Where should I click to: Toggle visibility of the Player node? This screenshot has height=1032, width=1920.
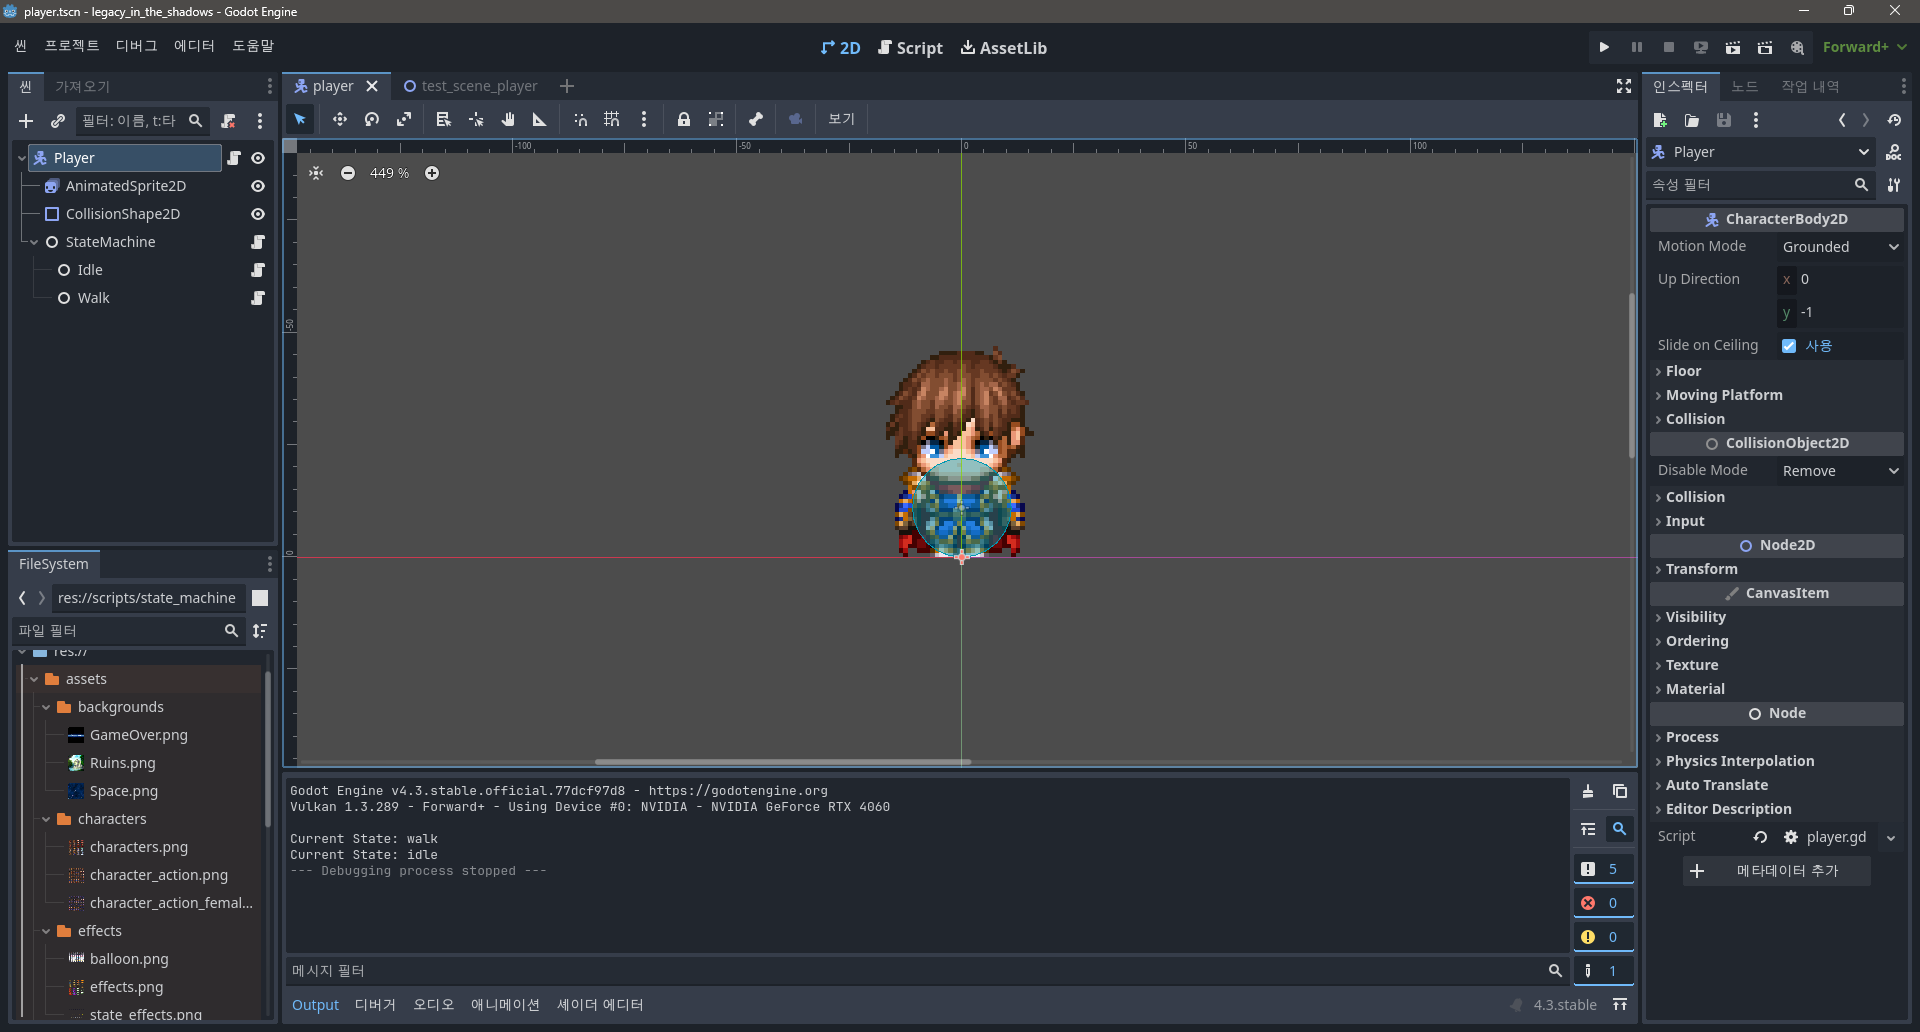coord(258,158)
